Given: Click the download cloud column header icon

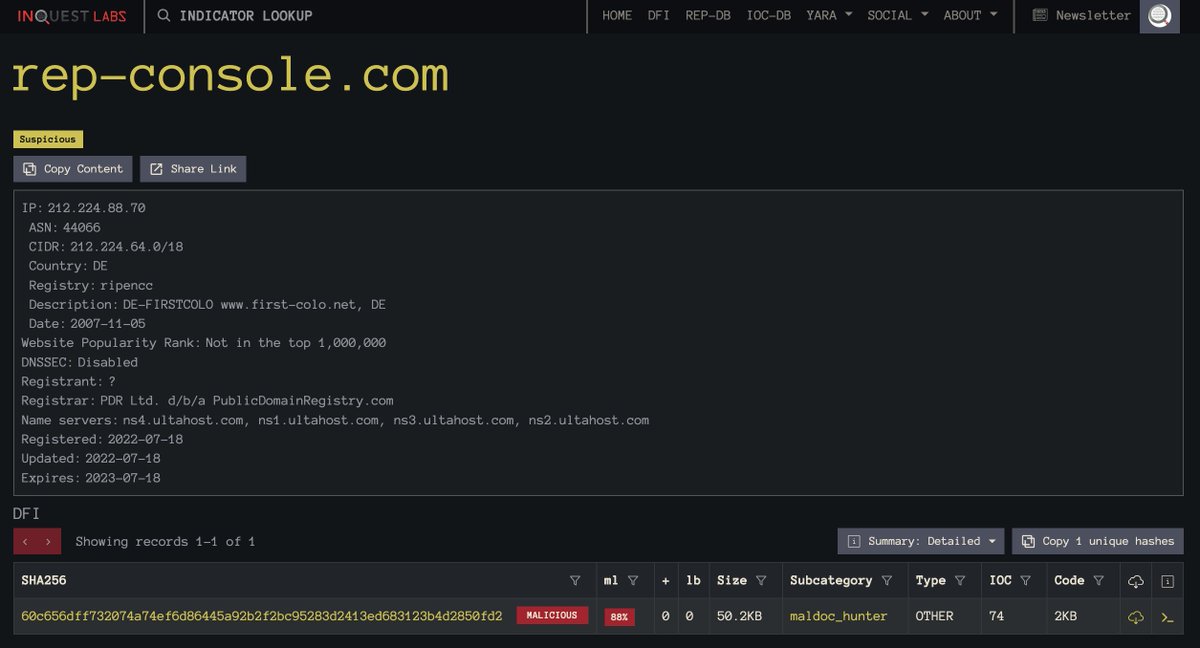Looking at the screenshot, I should point(1135,581).
